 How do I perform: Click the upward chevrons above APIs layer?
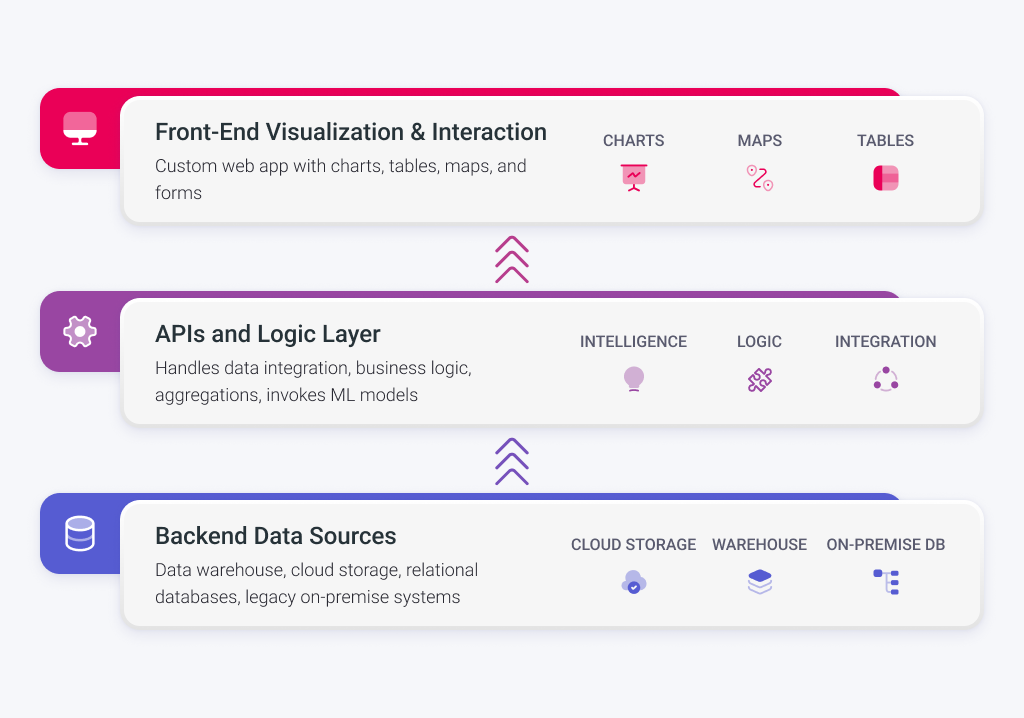512,260
